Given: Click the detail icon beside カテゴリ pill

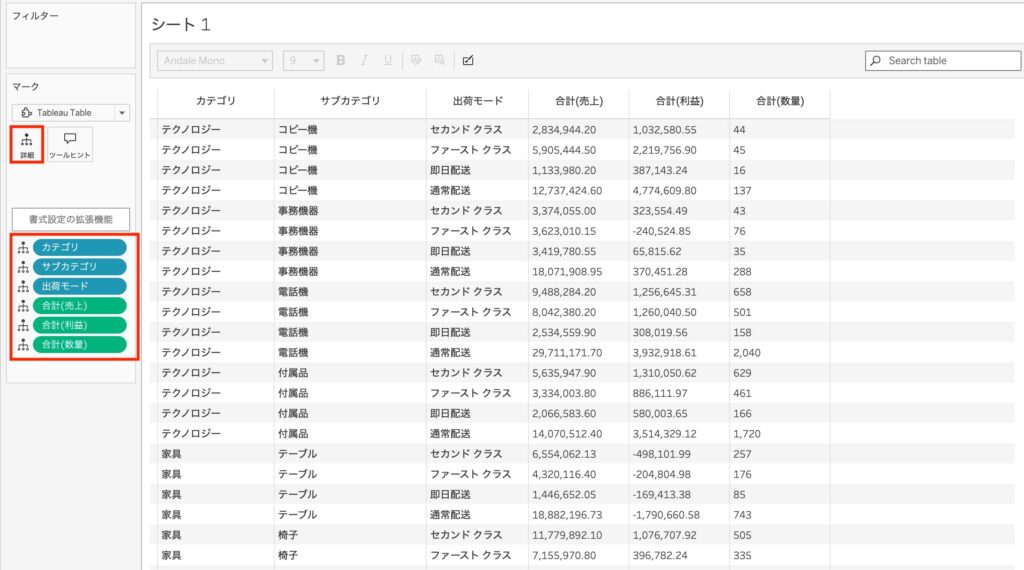Looking at the screenshot, I should tap(22, 247).
